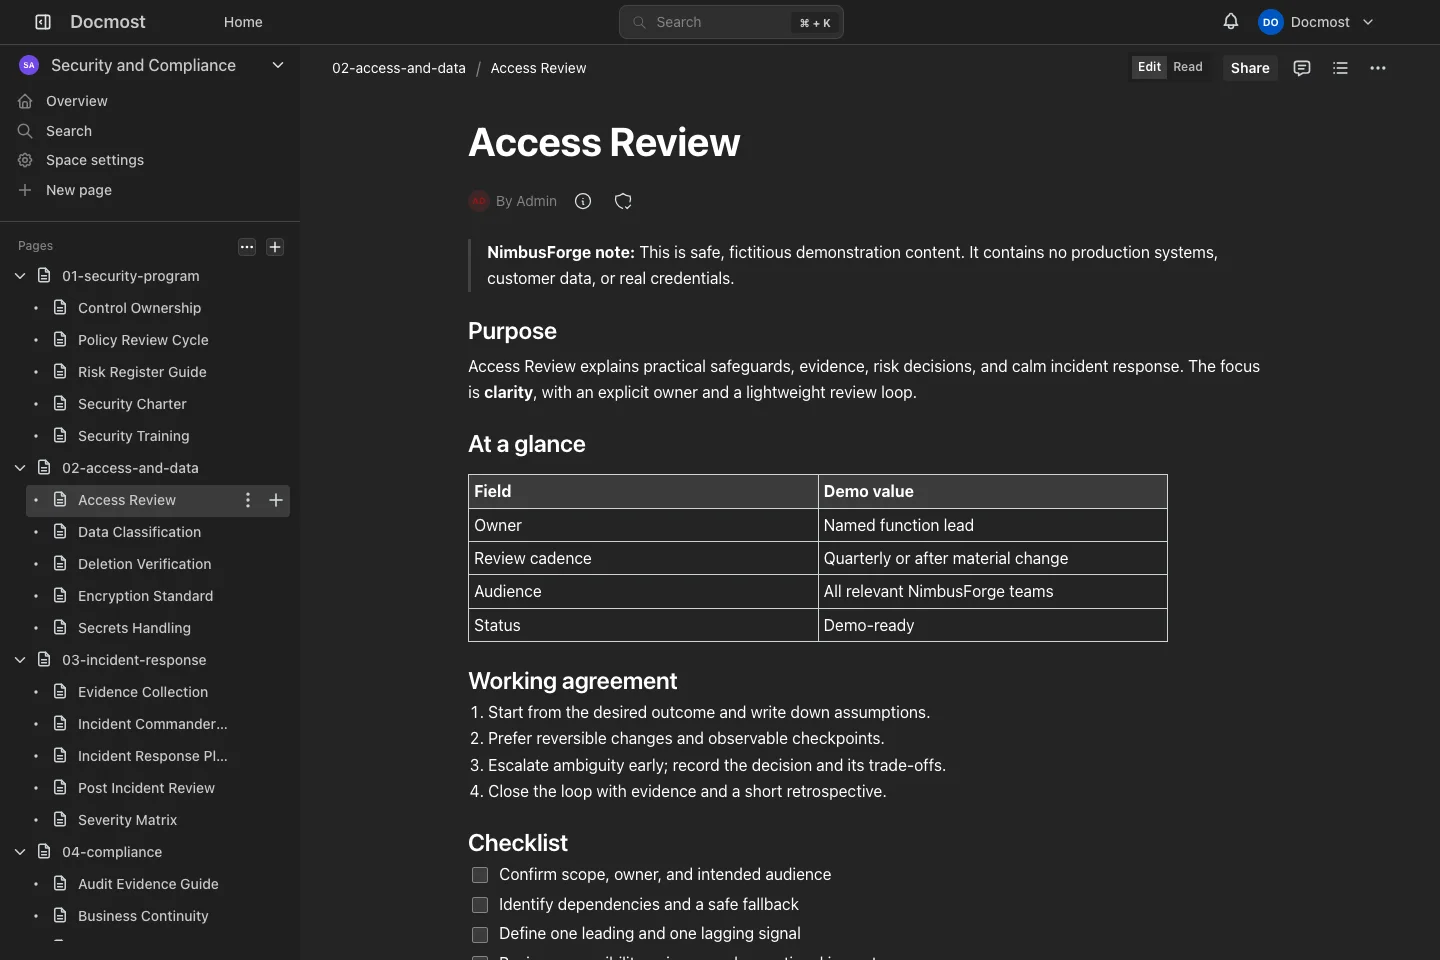Switch to Edit mode
The image size is (1440, 960).
(x=1149, y=67)
